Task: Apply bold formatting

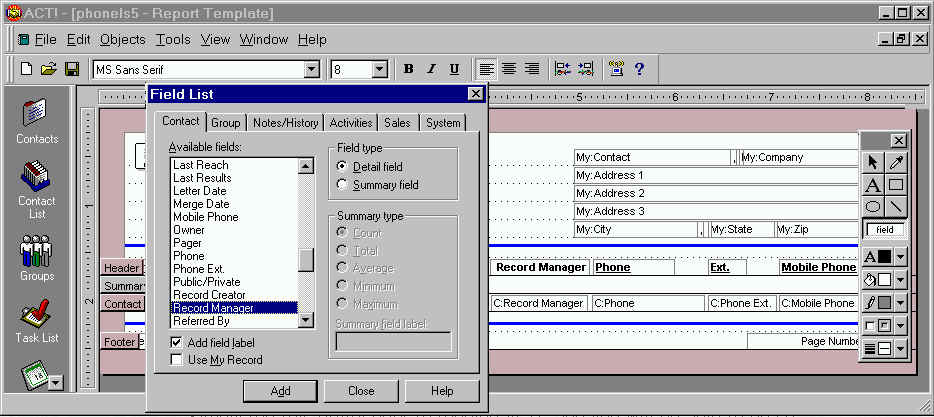Action: point(409,69)
